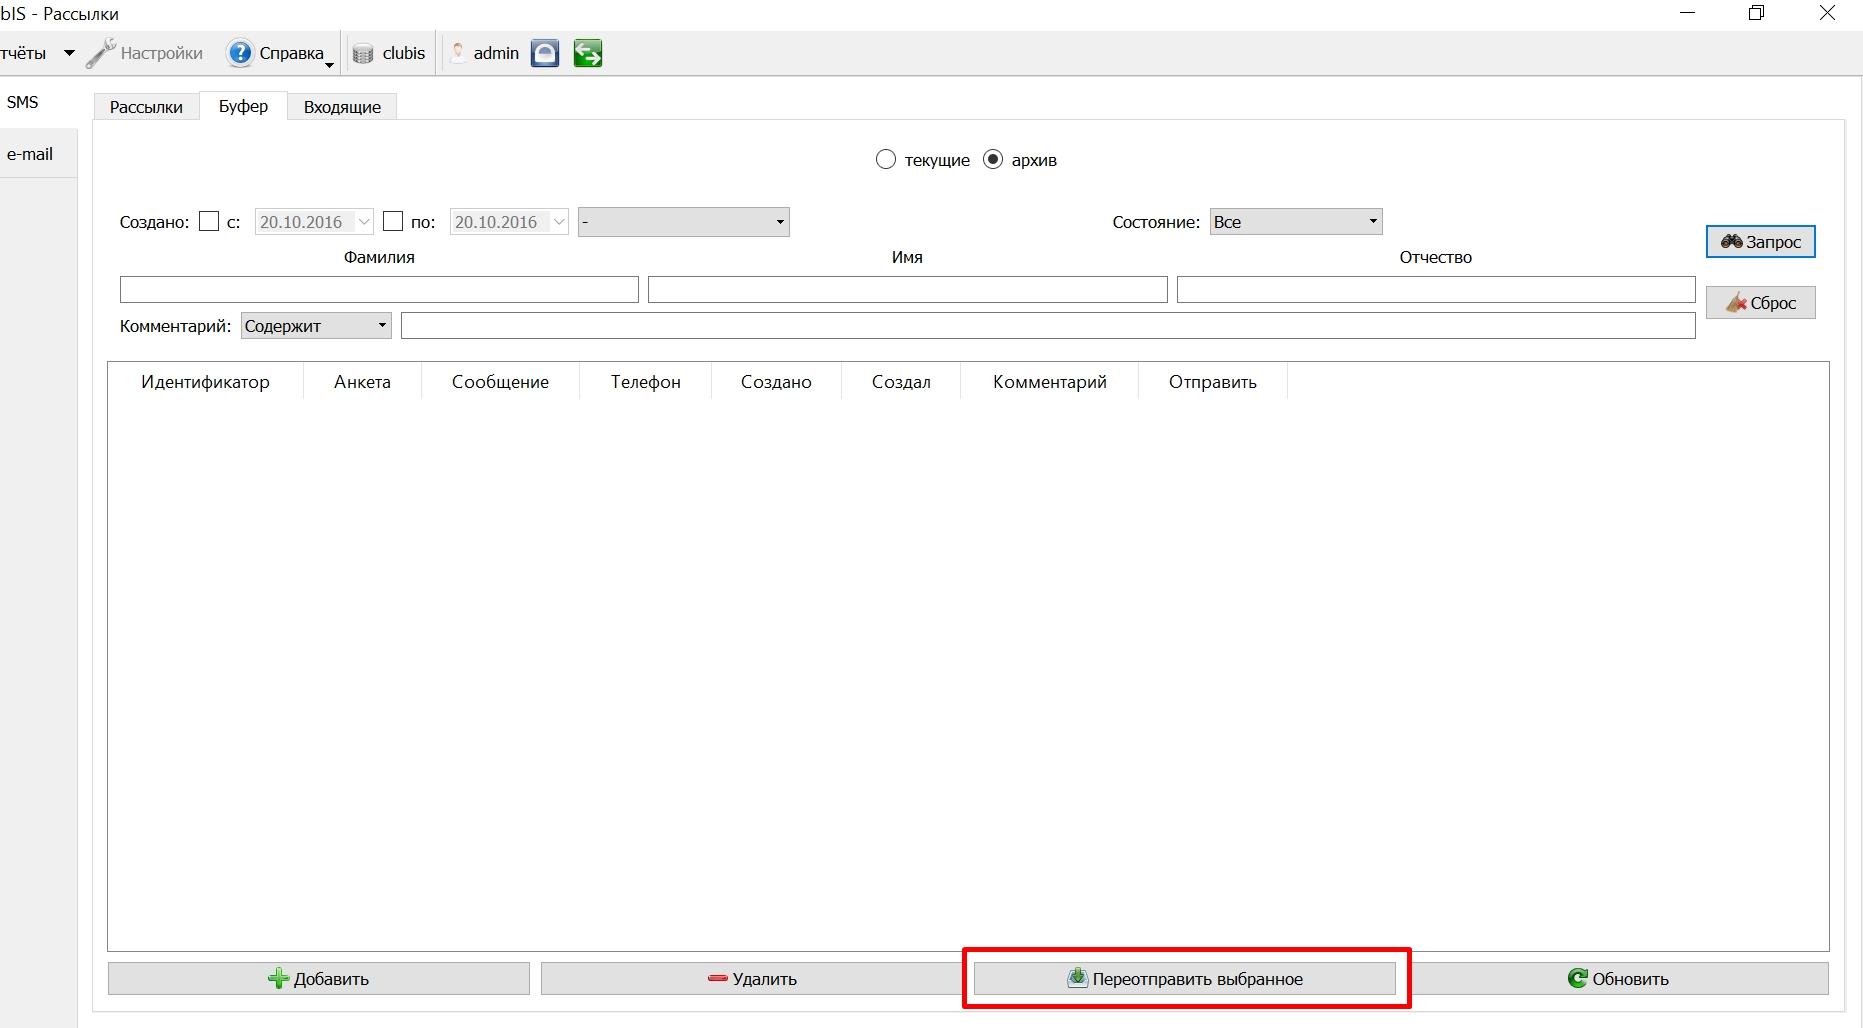This screenshot has height=1028, width=1863.
Task: Click the Фамилия input field
Action: point(379,290)
